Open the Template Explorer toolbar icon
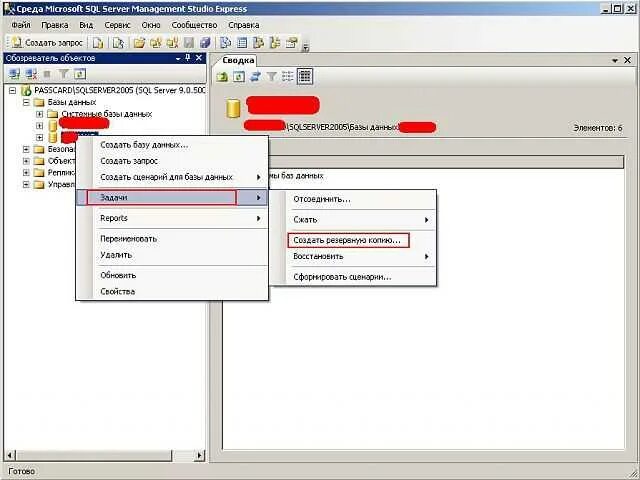Image resolution: width=640 pixels, height=480 pixels. point(275,42)
